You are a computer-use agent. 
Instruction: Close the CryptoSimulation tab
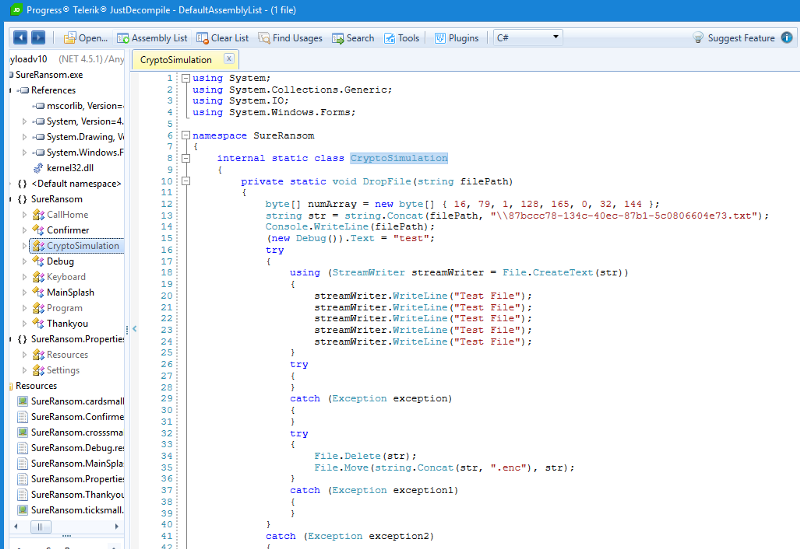229,59
